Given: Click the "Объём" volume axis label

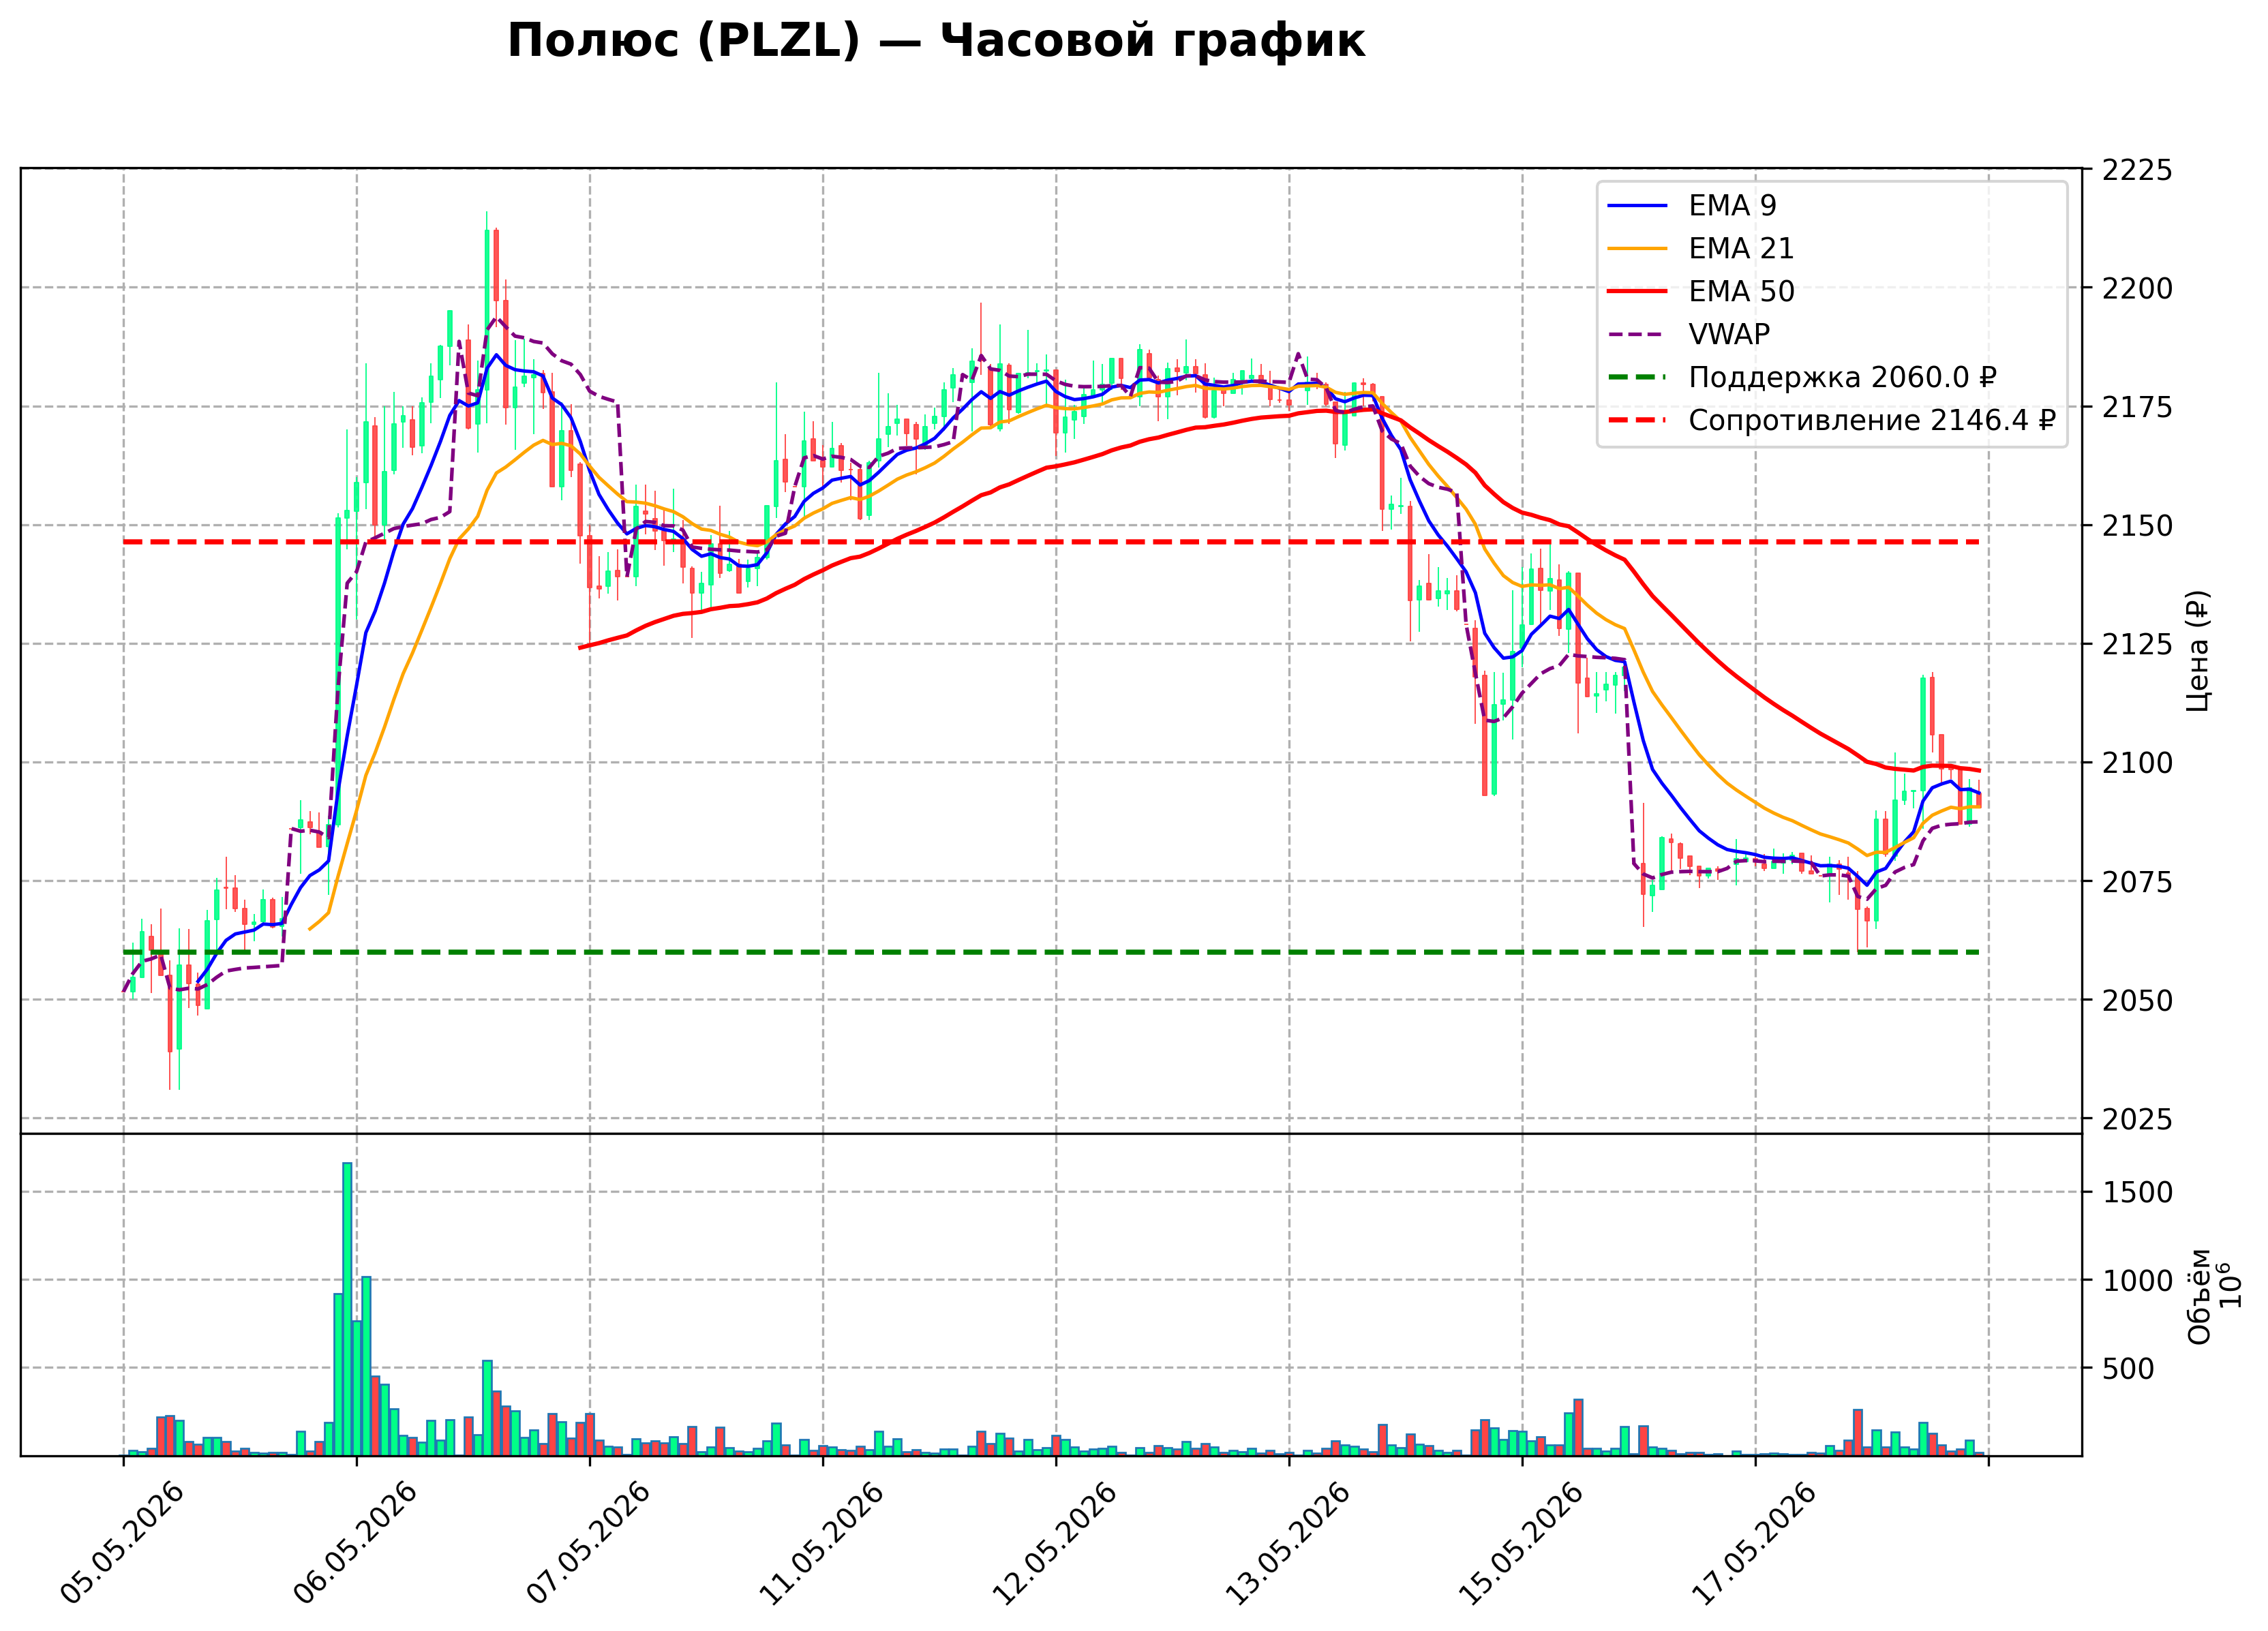Looking at the screenshot, I should pos(2199,1296).
